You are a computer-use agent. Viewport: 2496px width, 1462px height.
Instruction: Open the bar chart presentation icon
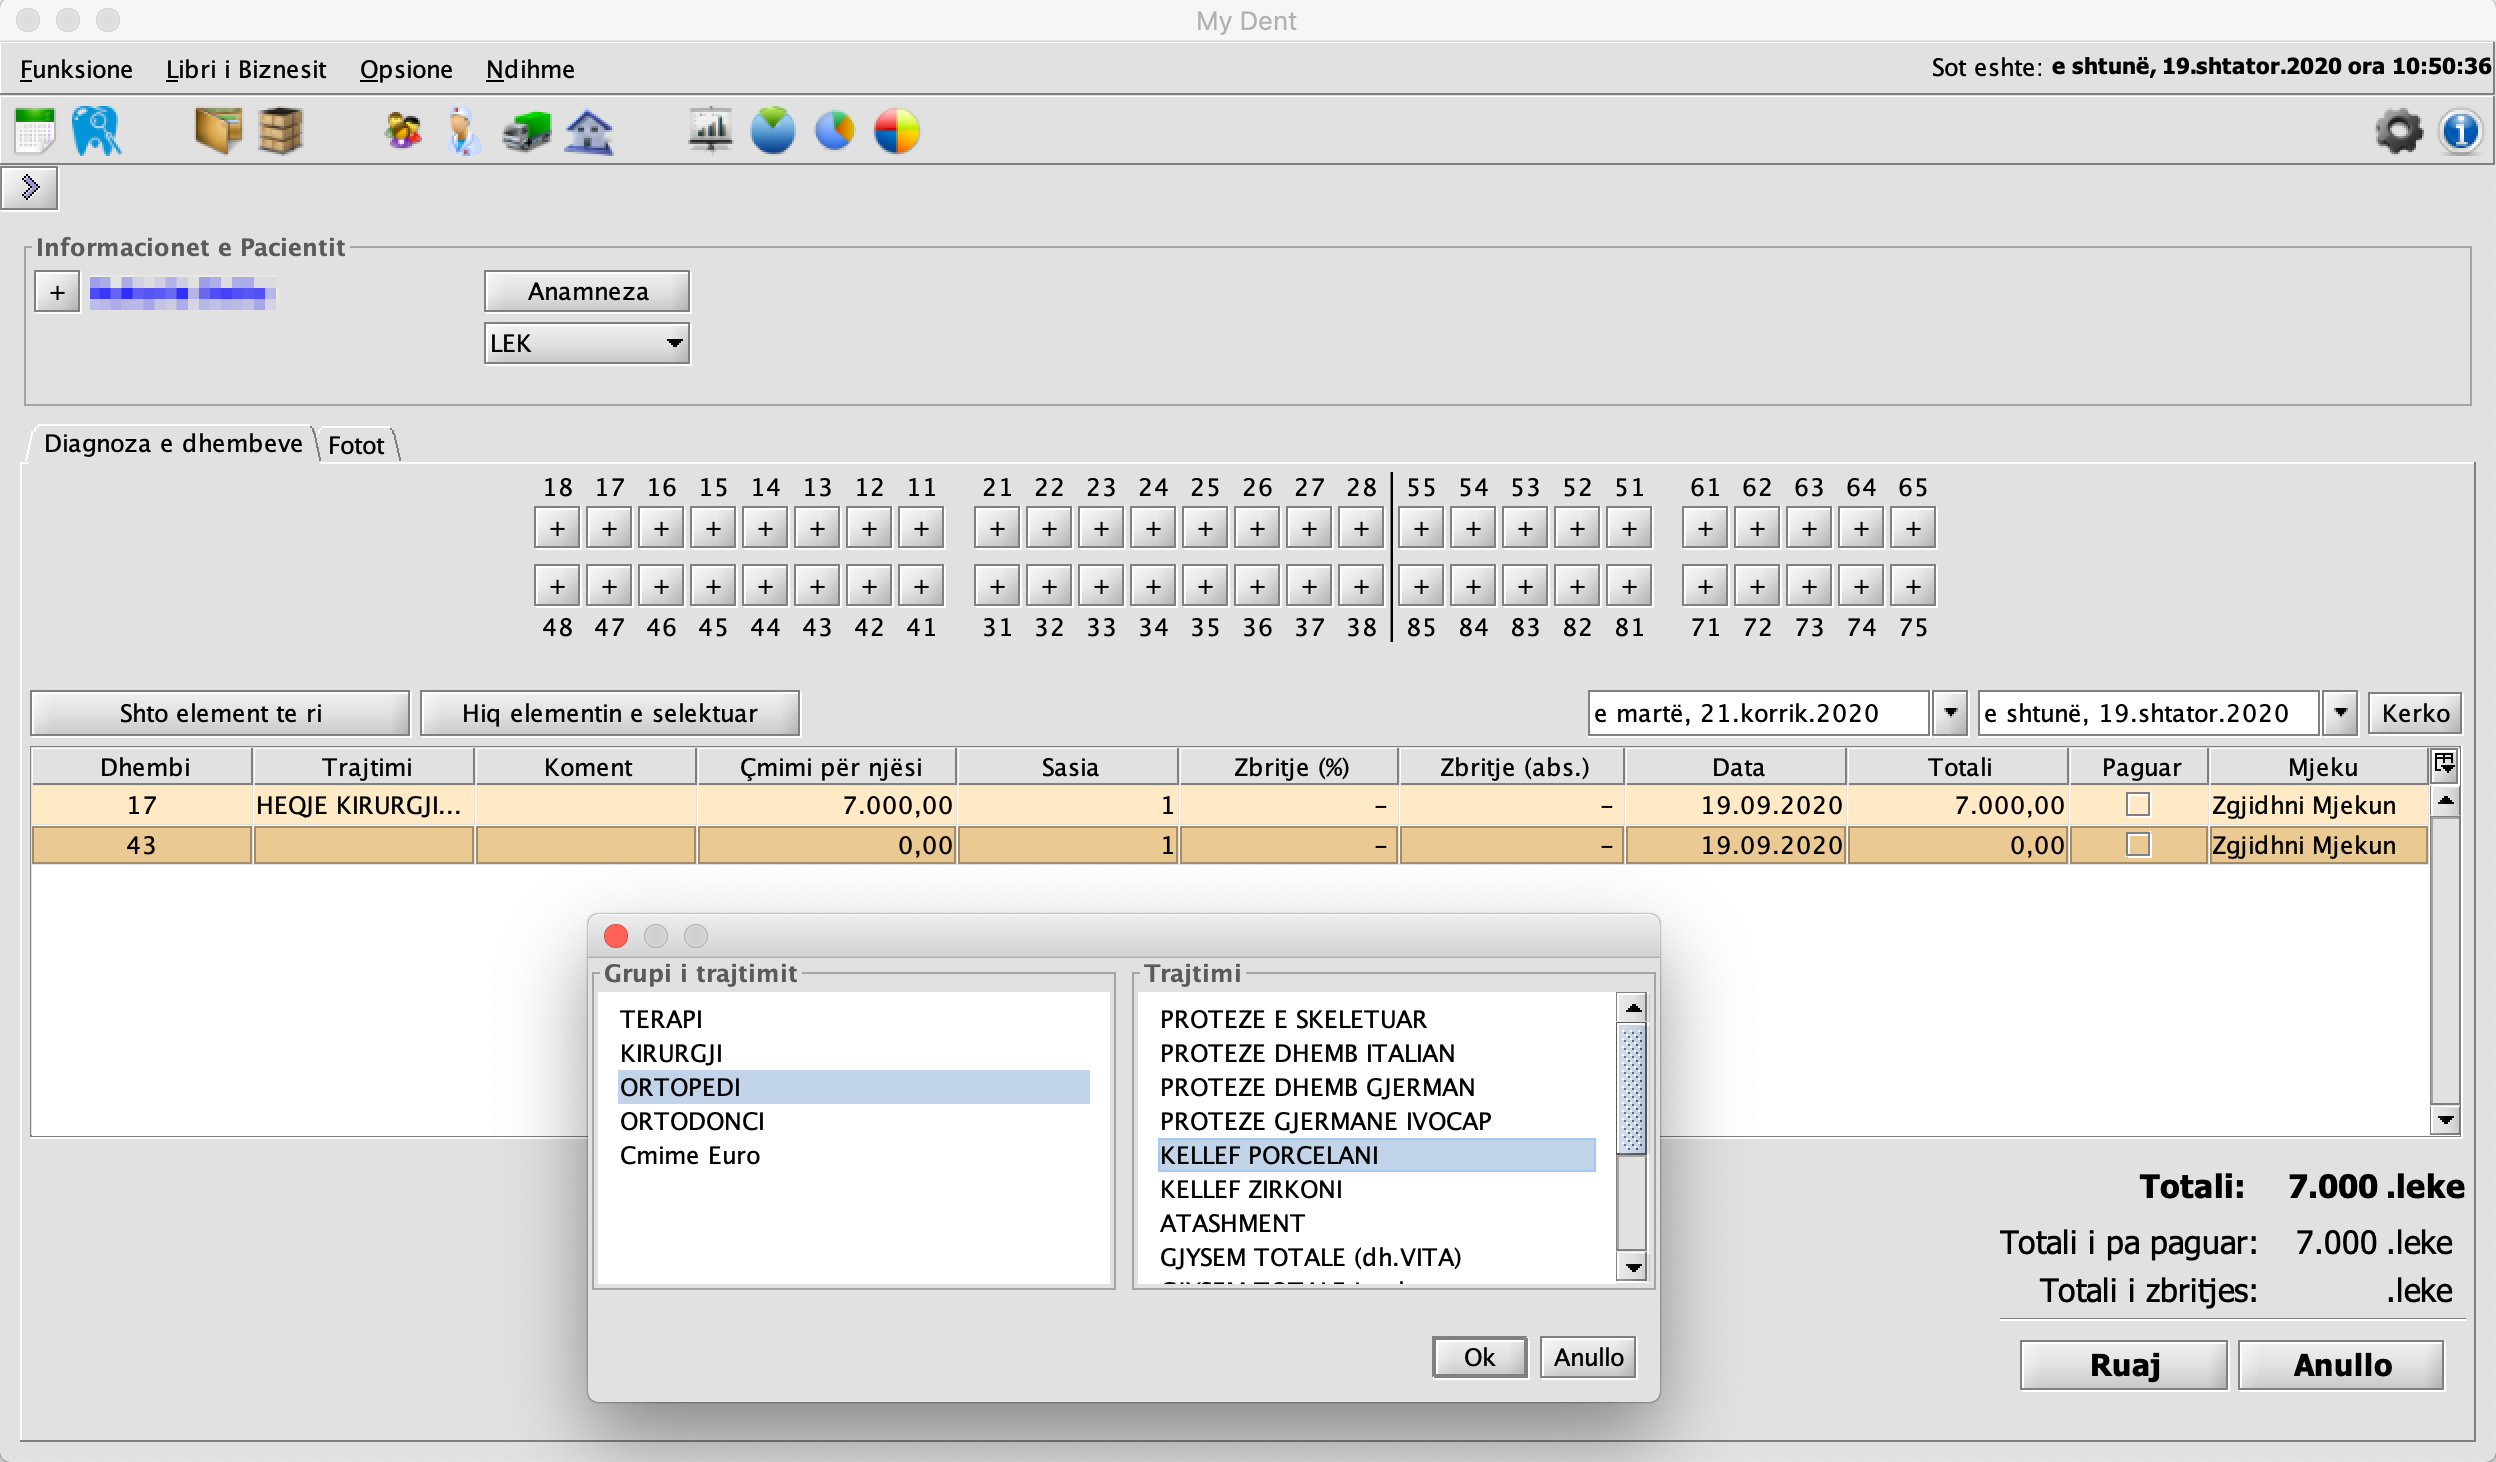[710, 131]
